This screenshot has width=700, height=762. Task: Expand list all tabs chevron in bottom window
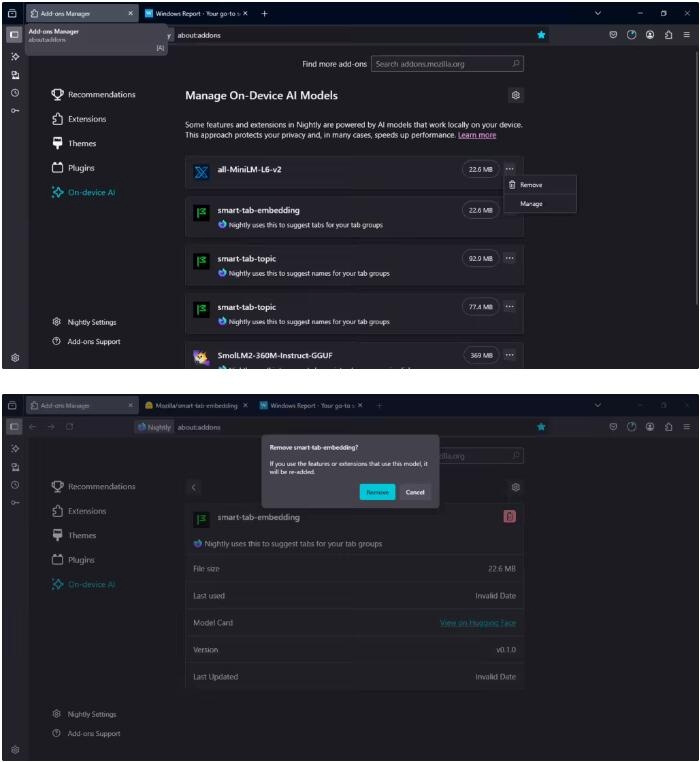click(x=598, y=405)
